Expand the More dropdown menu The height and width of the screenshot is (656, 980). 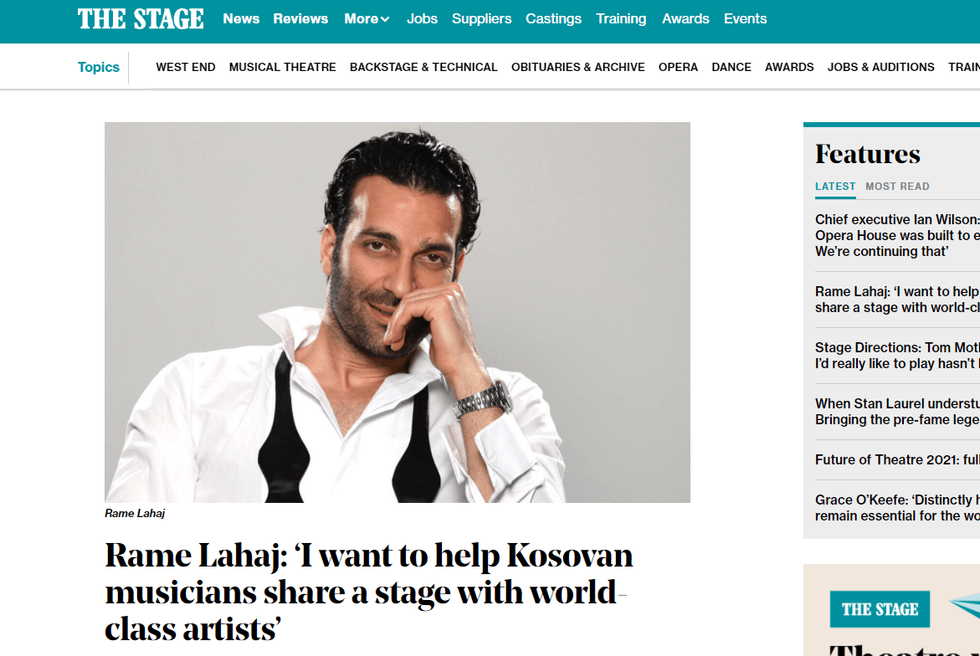click(x=367, y=19)
